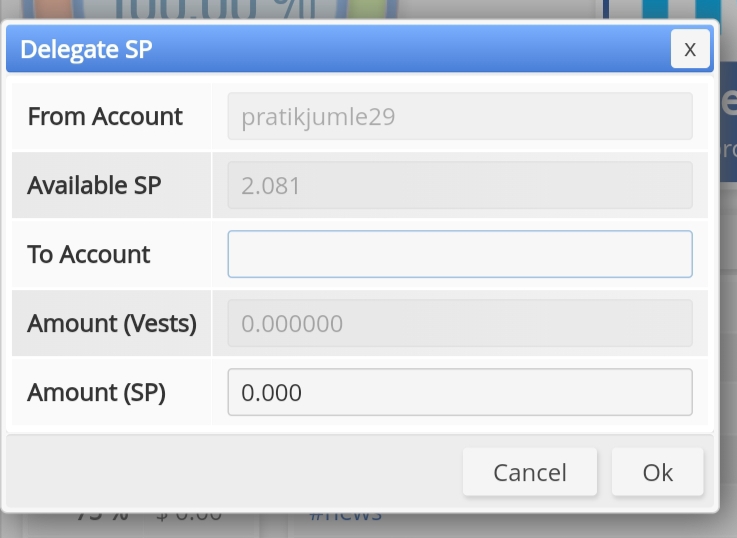Click the Amount (Vests) field showing 0.000000
Image resolution: width=737 pixels, height=538 pixels.
460,323
